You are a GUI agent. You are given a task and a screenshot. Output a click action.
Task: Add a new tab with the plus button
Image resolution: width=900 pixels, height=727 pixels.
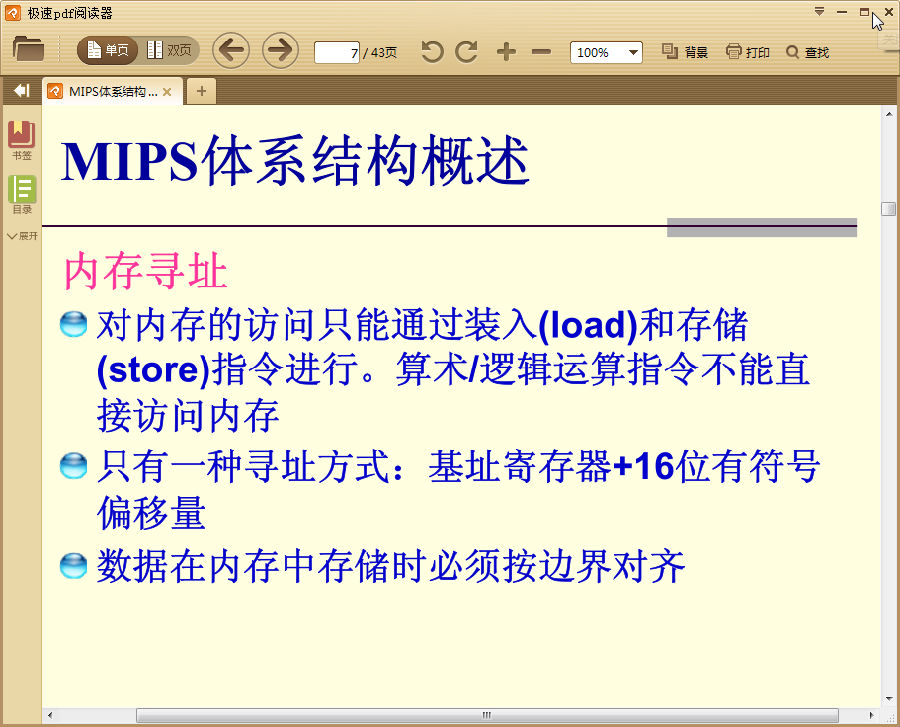point(201,91)
